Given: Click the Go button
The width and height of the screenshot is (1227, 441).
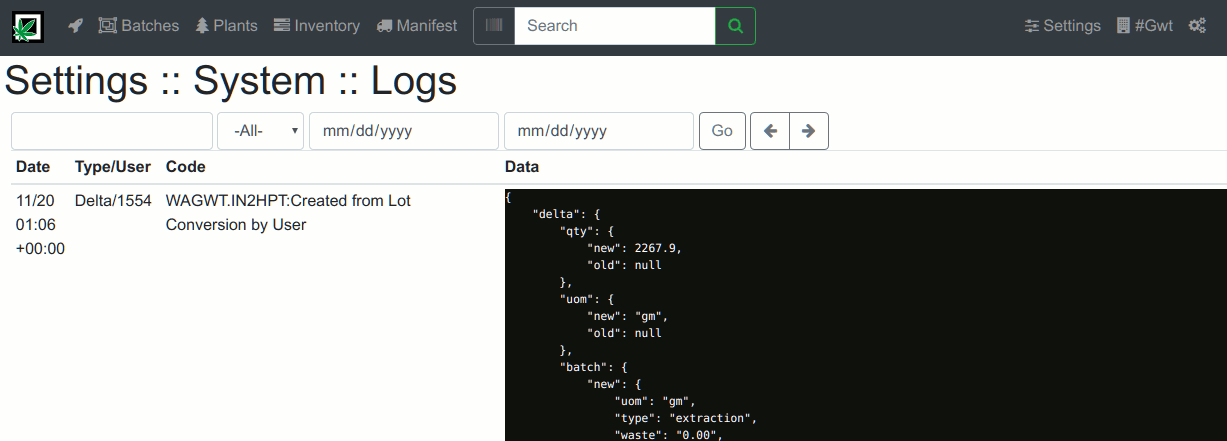Looking at the screenshot, I should pos(722,131).
